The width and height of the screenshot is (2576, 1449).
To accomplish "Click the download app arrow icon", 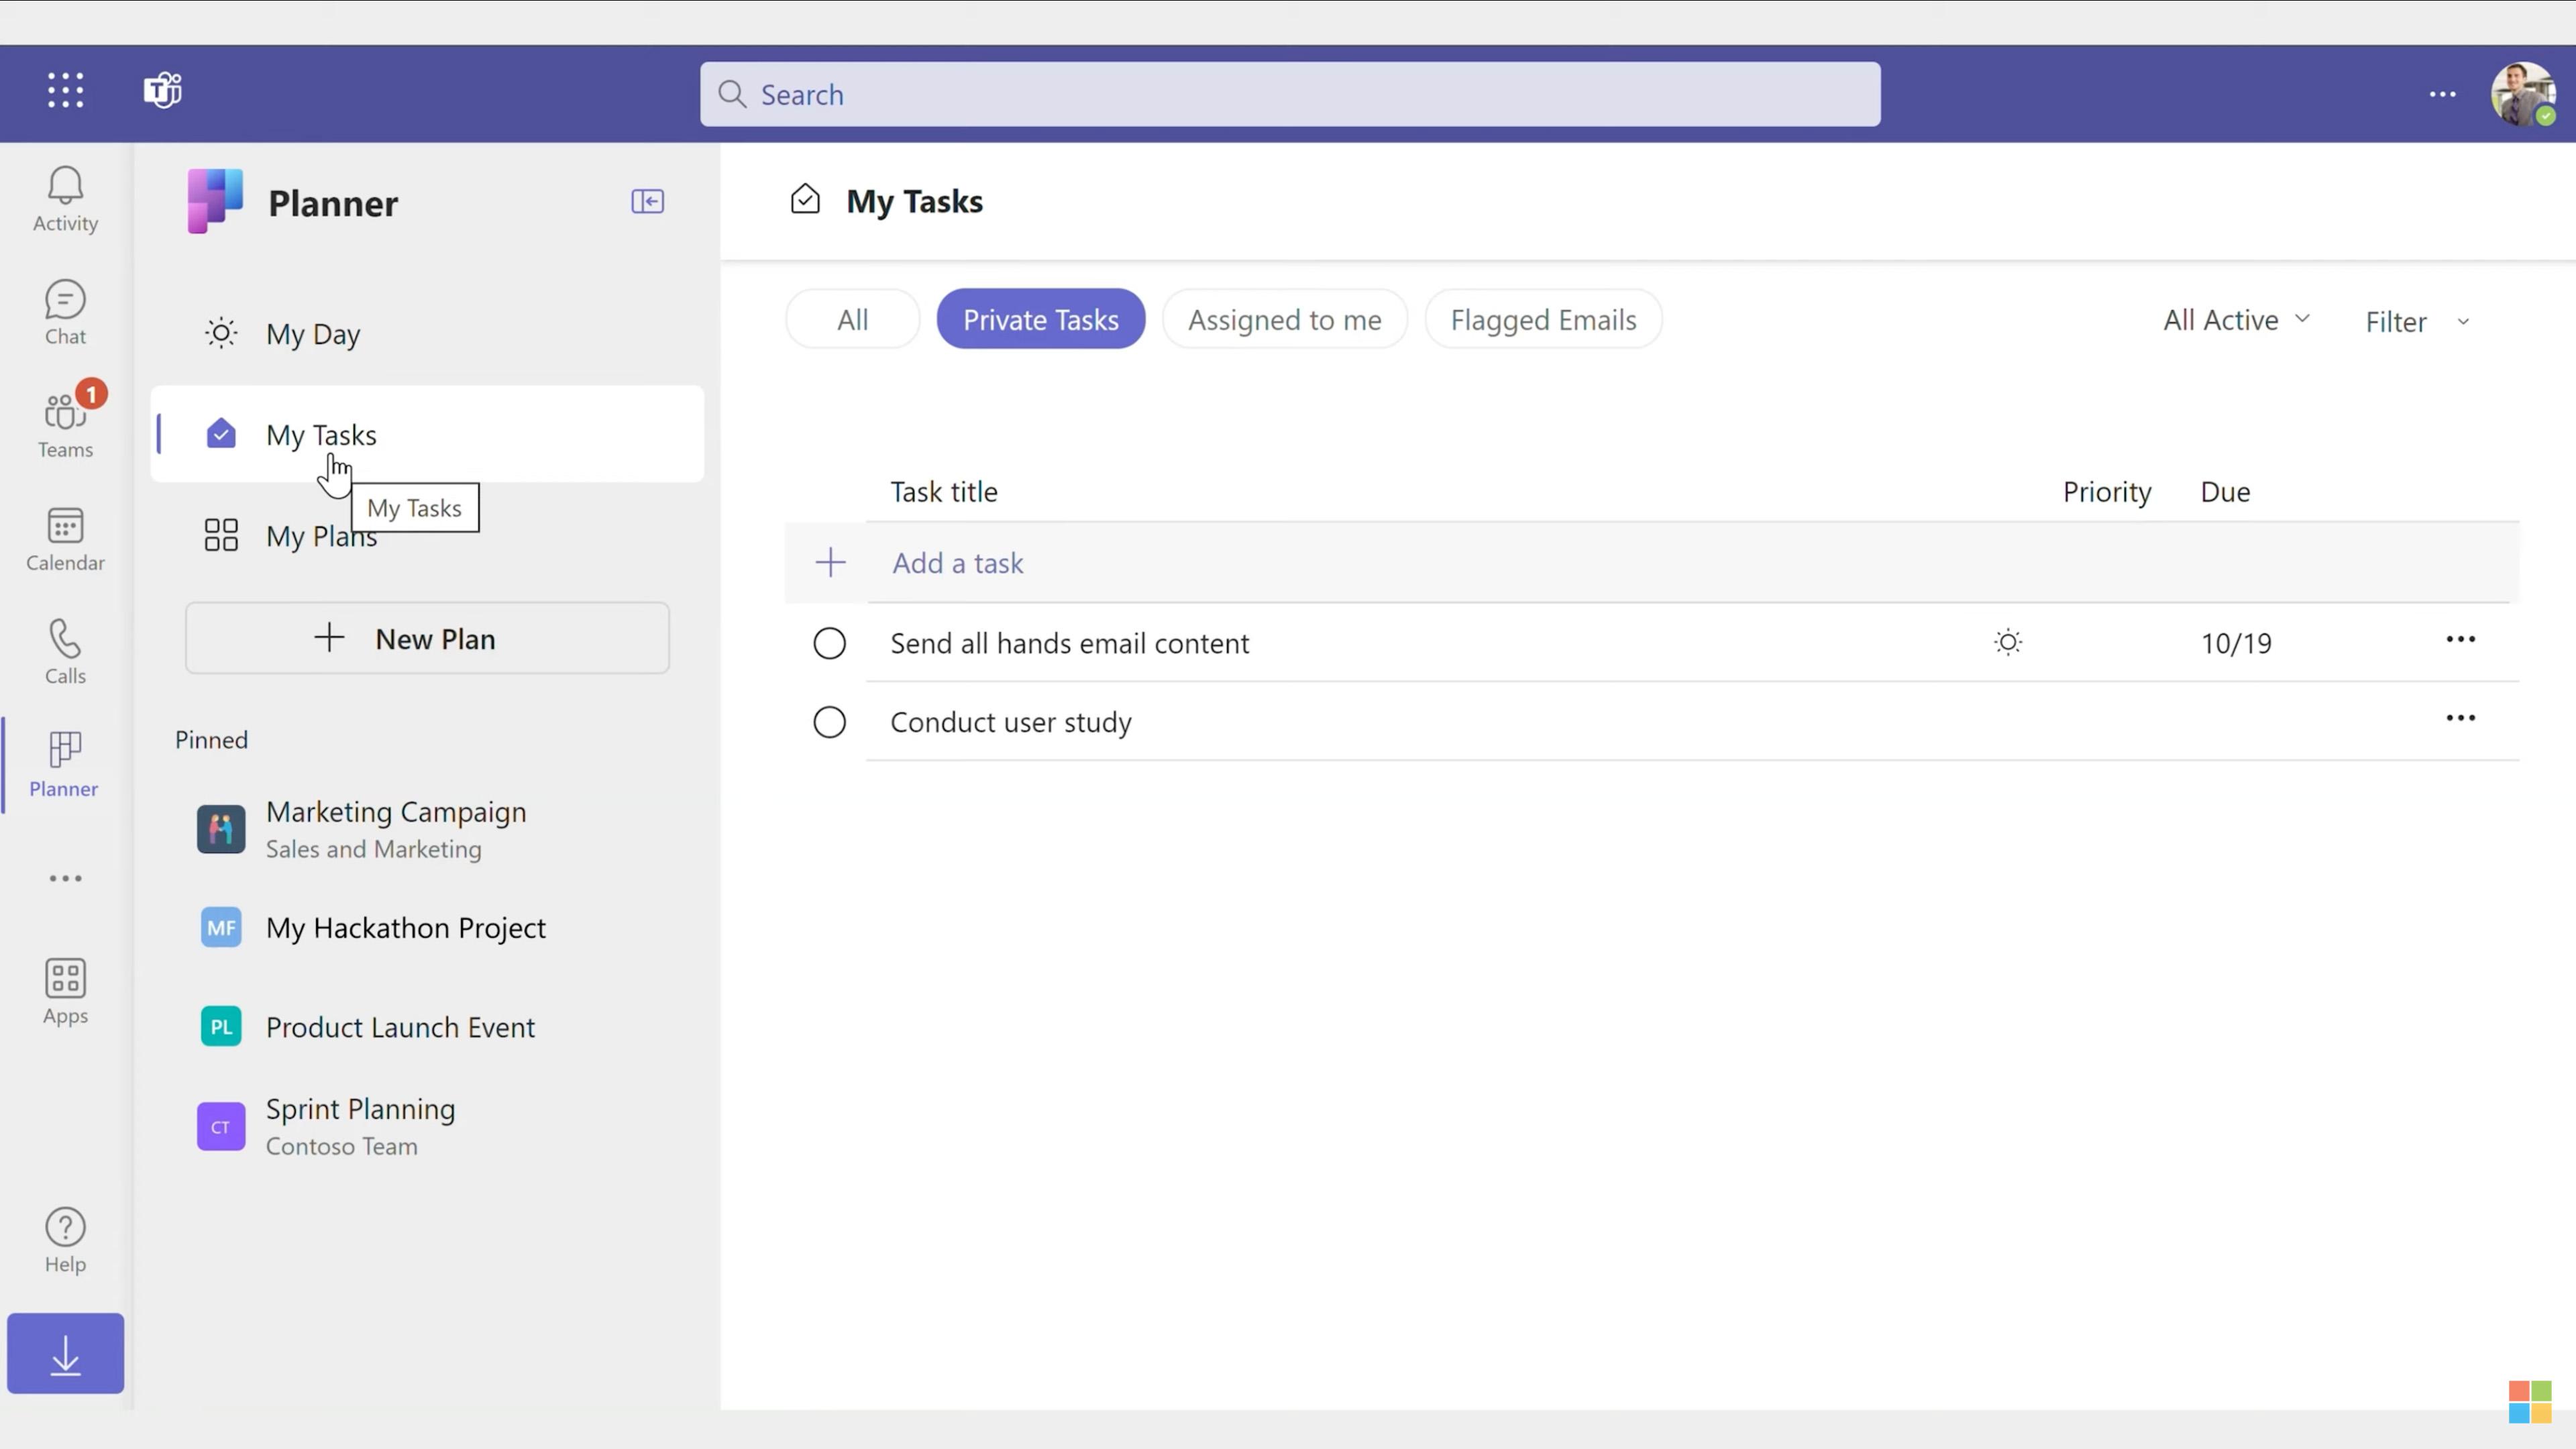I will [65, 1354].
